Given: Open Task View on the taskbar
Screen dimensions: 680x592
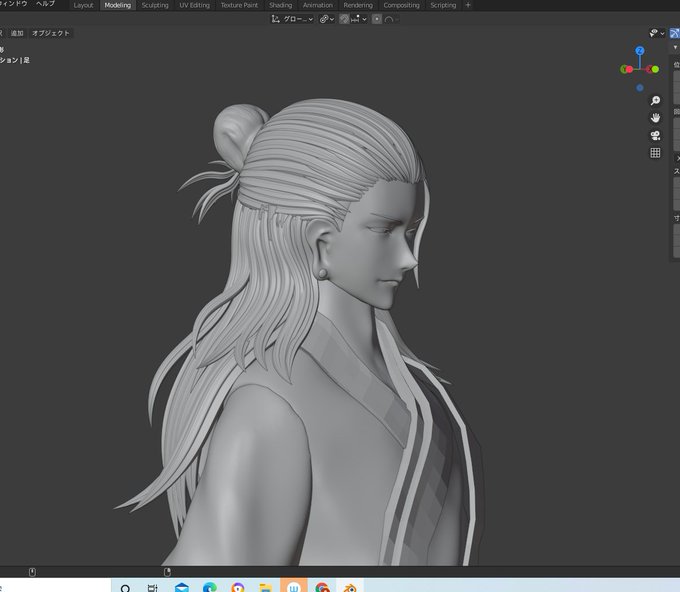Looking at the screenshot, I should coord(153,588).
